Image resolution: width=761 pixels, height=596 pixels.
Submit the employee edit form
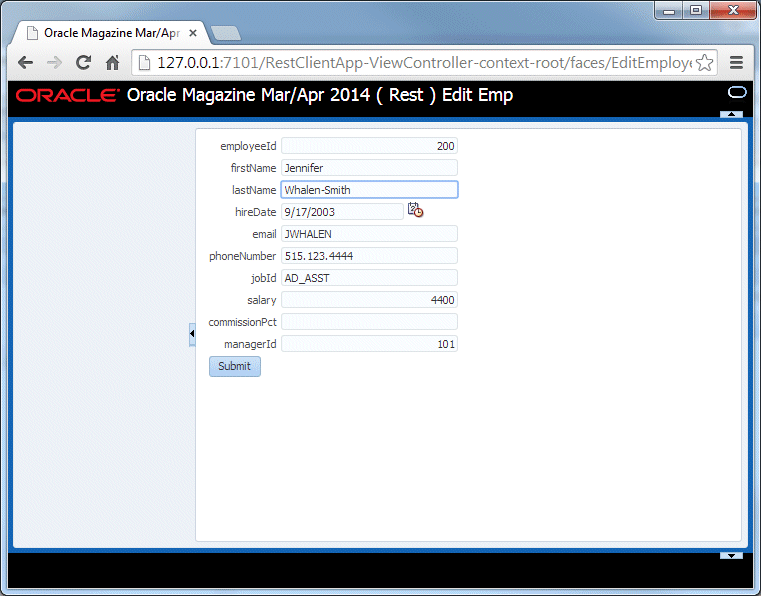[235, 366]
